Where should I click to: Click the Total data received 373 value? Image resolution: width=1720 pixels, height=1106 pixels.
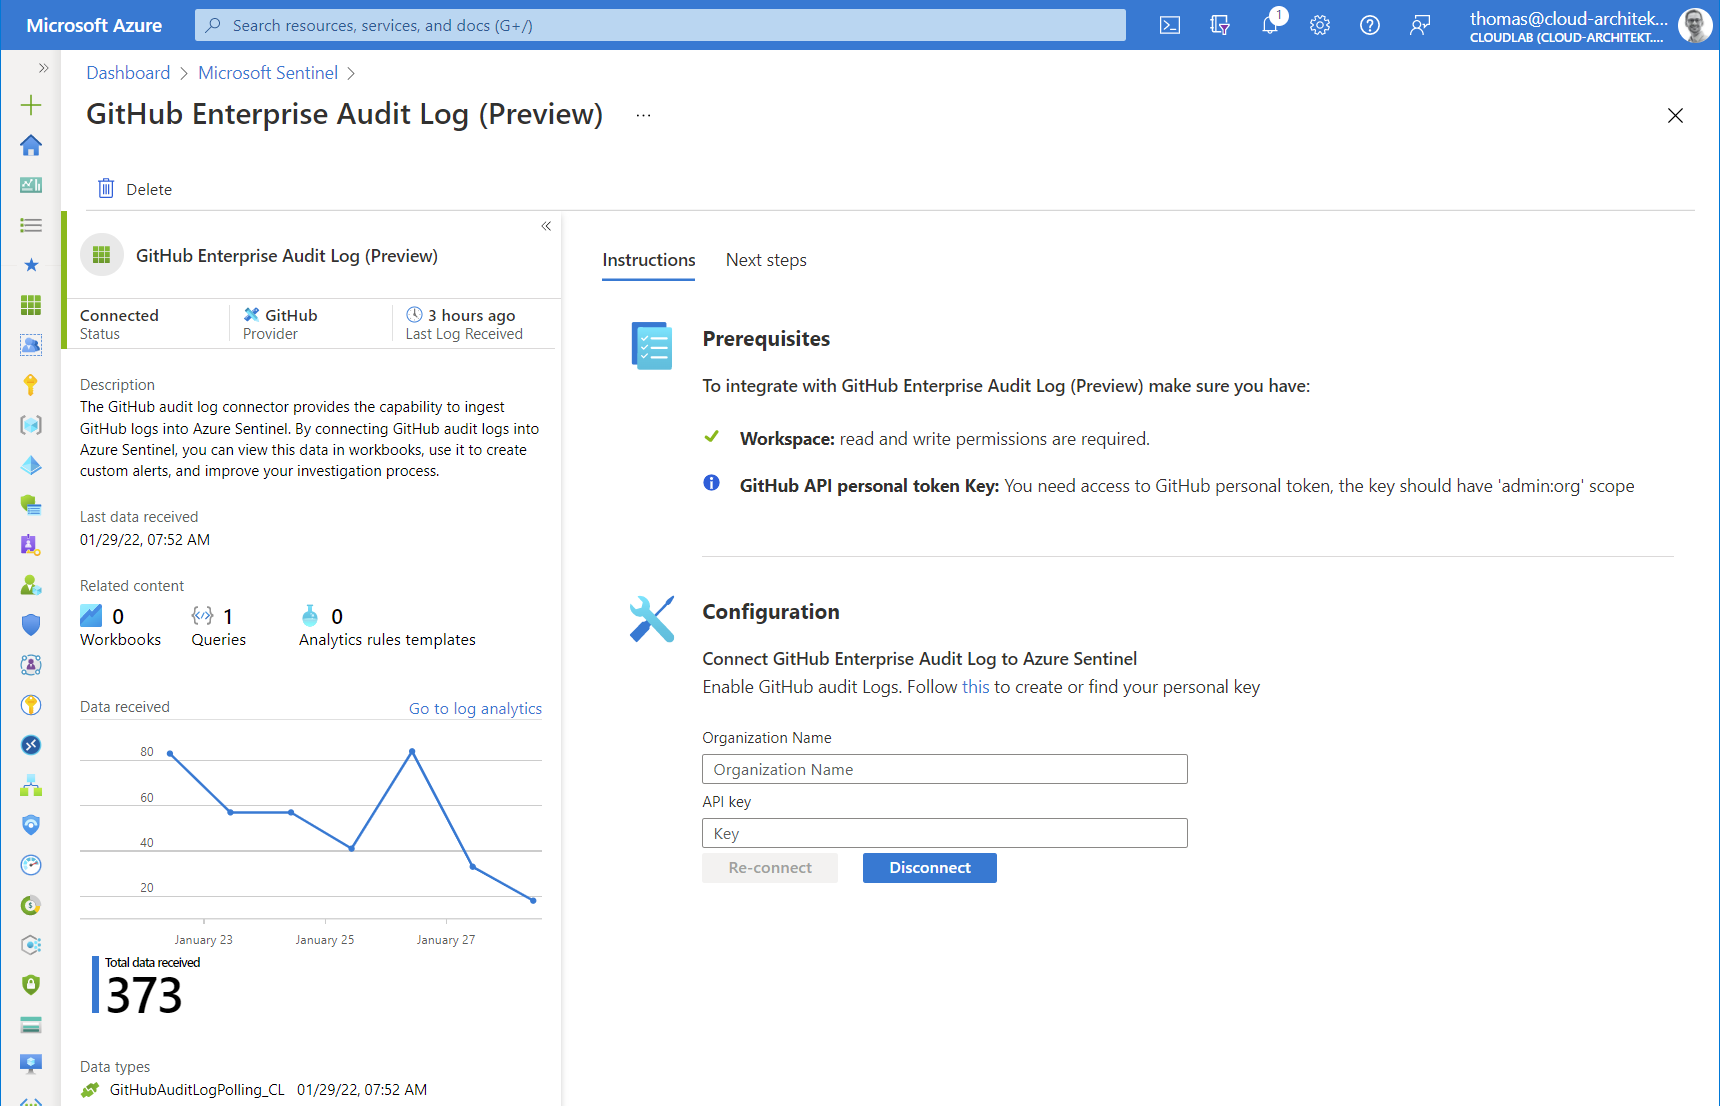pos(144,995)
